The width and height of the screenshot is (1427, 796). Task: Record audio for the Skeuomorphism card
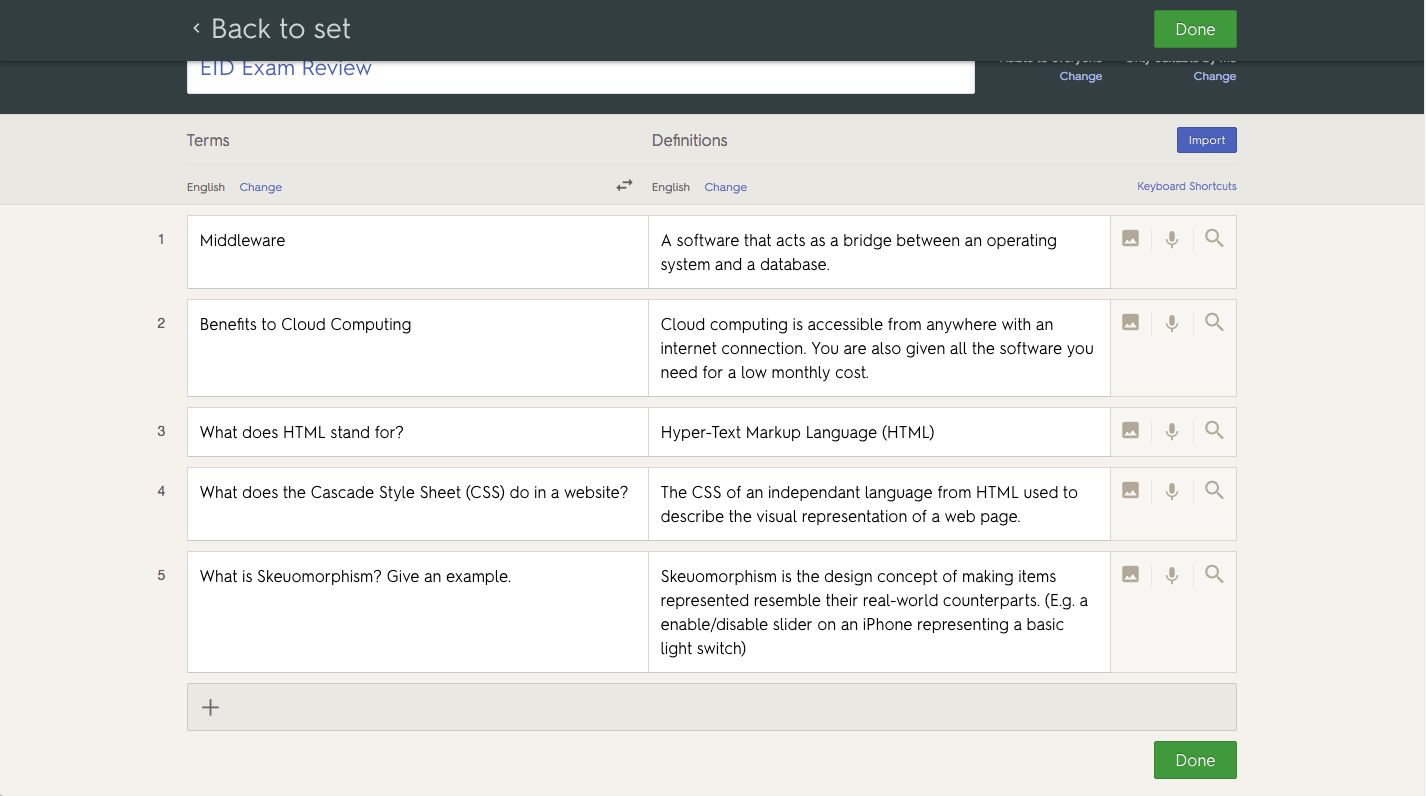click(x=1172, y=575)
